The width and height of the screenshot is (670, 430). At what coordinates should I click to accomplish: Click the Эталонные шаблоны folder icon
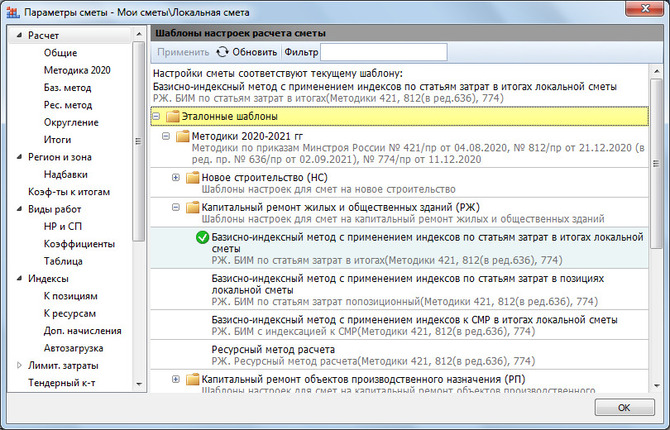pyautogui.click(x=173, y=116)
